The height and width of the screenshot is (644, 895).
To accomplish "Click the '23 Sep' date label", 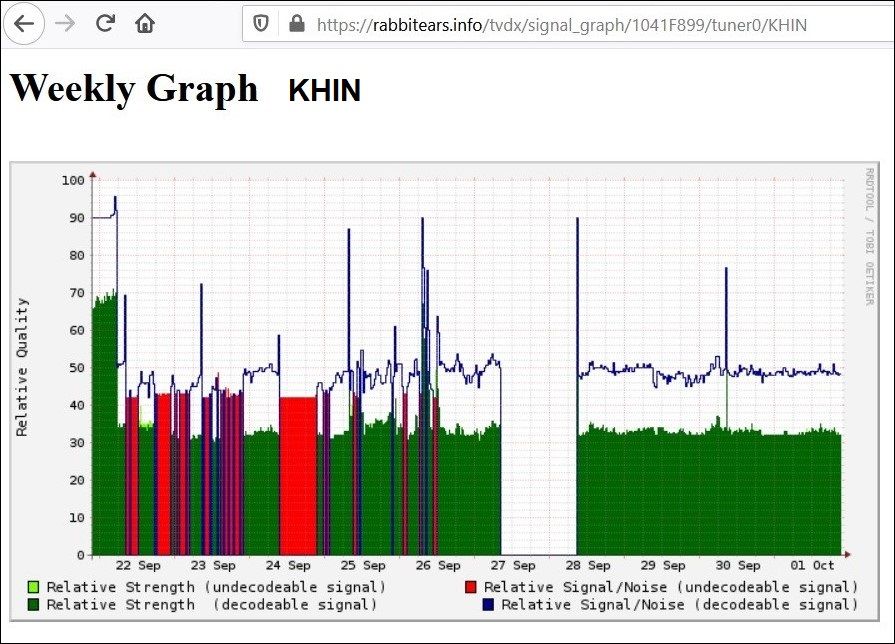I will tap(213, 565).
